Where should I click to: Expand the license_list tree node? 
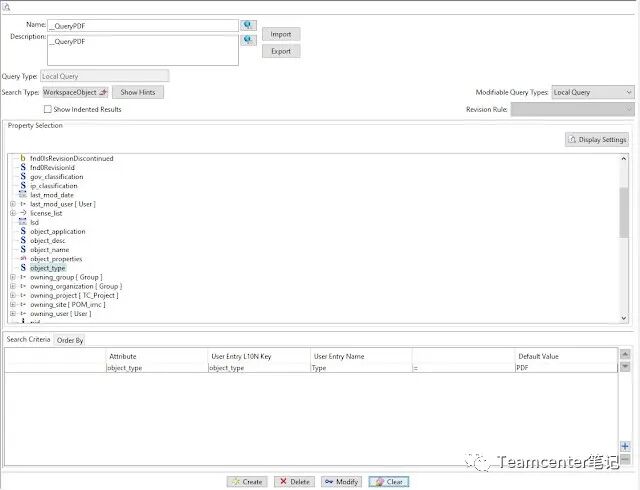[x=13, y=213]
